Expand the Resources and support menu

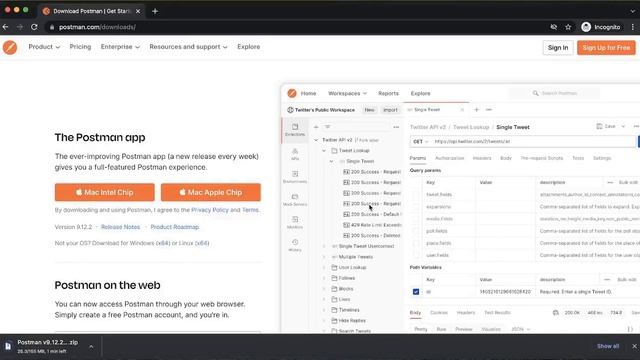tap(188, 47)
